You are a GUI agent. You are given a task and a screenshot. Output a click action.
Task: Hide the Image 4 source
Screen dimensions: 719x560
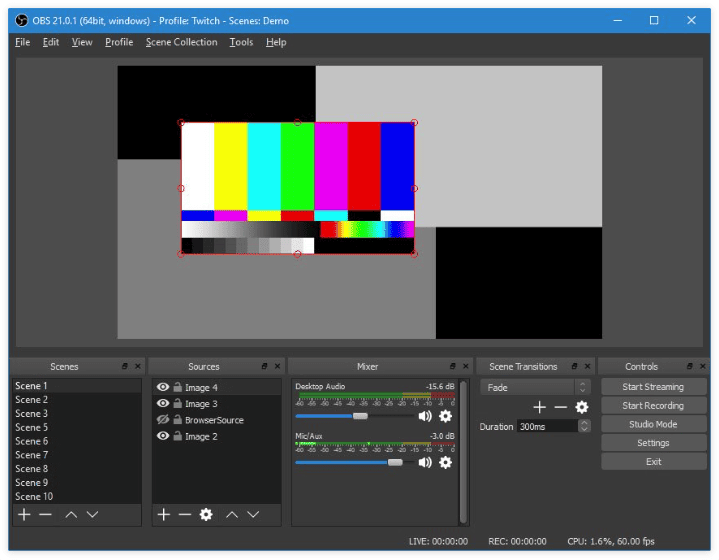(163, 387)
